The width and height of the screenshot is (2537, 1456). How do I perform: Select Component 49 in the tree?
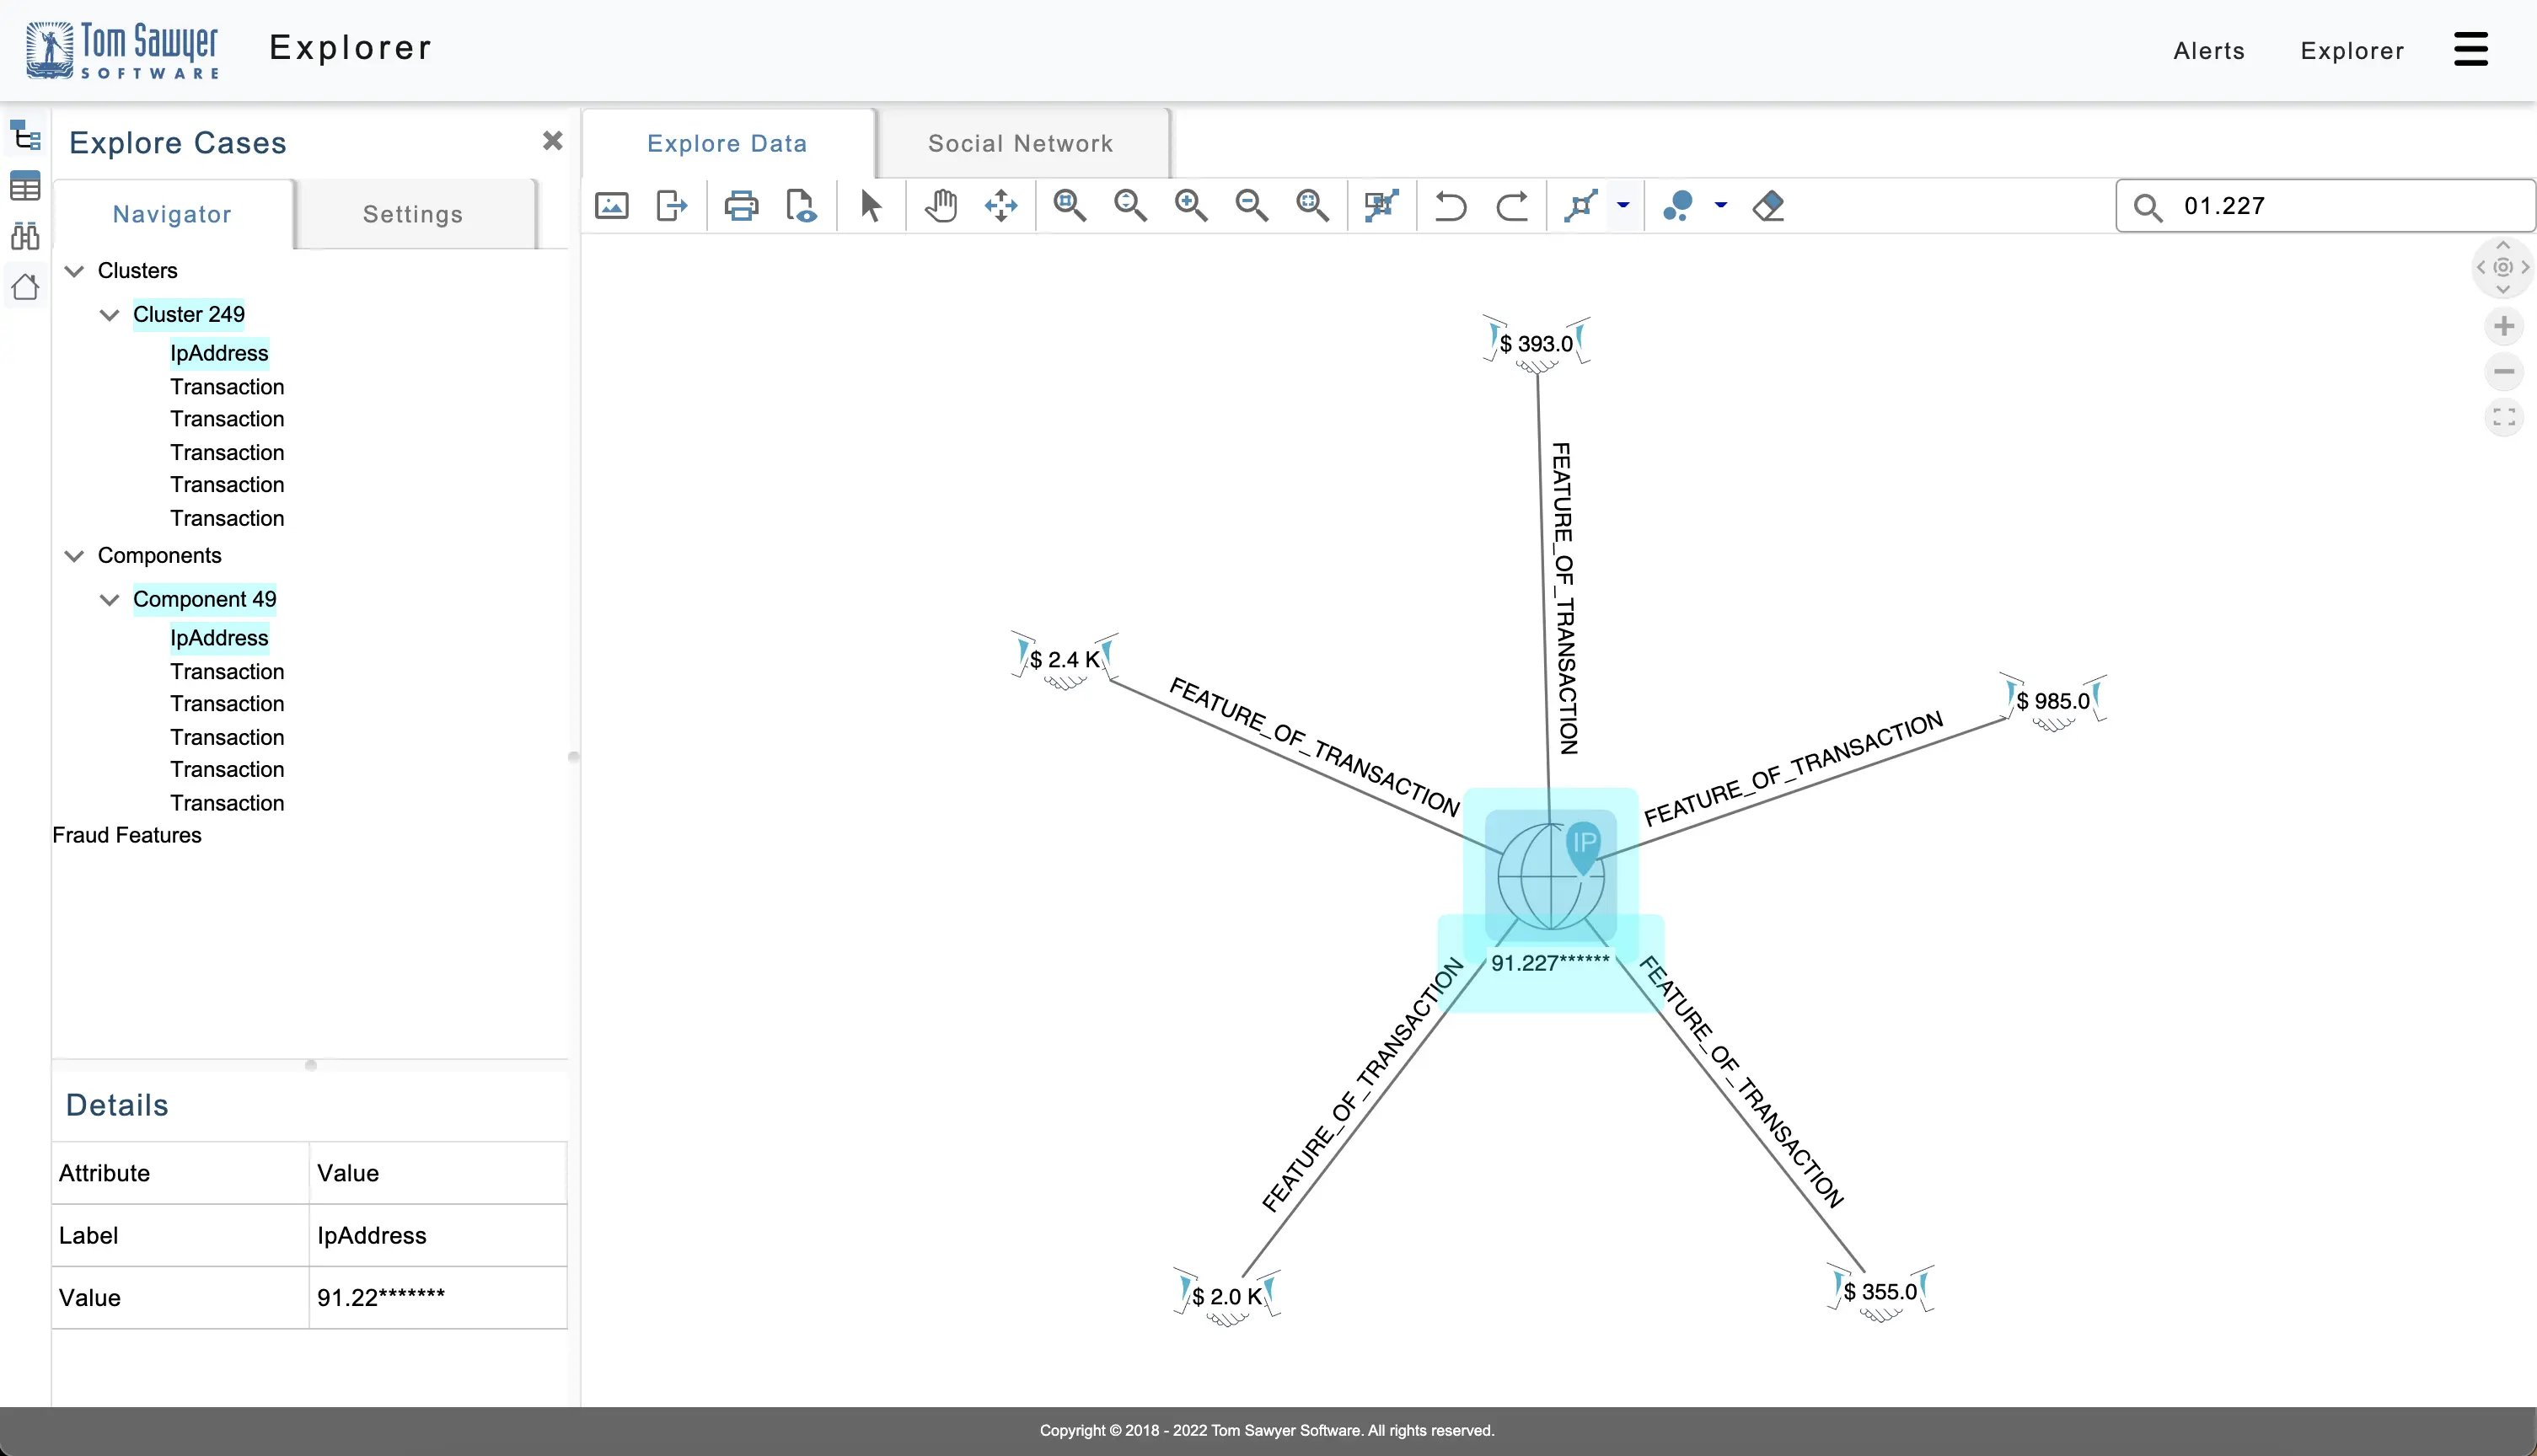point(205,599)
